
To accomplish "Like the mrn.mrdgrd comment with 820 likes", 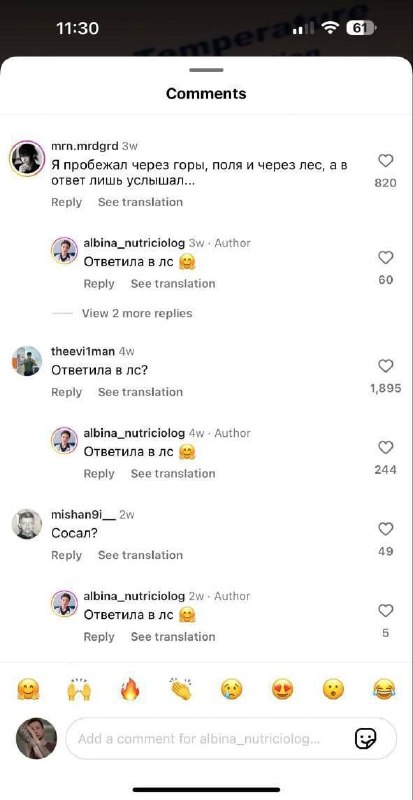I will [x=385, y=161].
